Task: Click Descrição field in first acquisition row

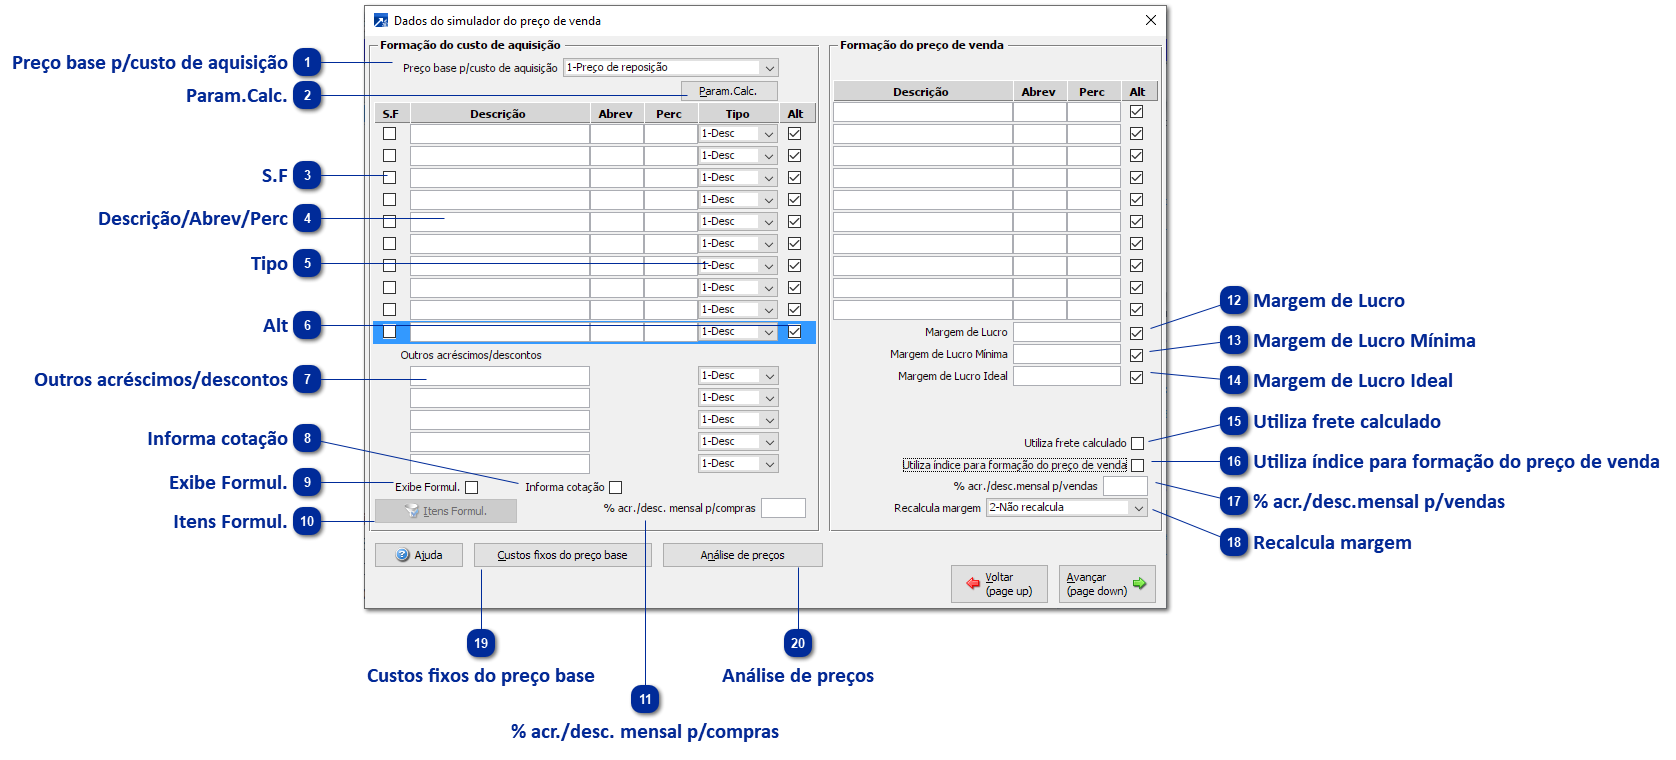Action: (500, 134)
